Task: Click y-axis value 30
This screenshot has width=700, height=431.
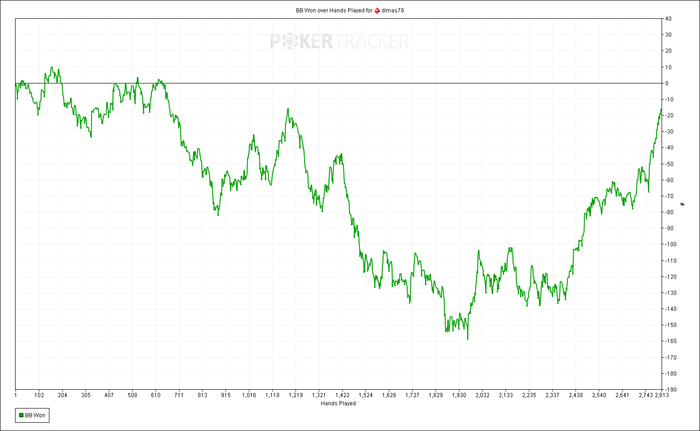Action: (x=668, y=35)
